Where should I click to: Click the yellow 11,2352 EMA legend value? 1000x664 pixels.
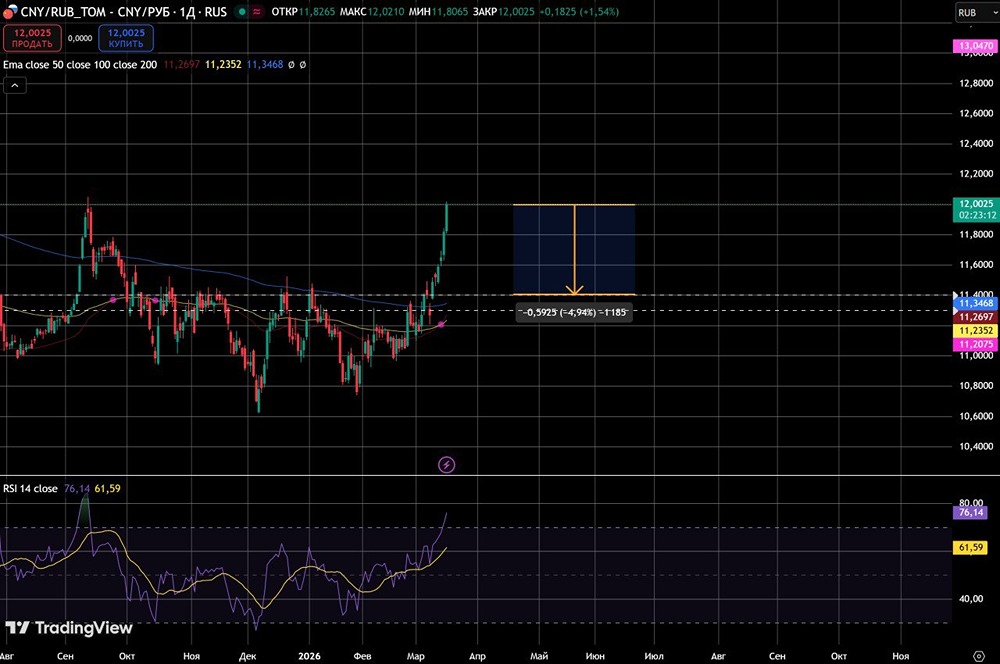point(223,64)
